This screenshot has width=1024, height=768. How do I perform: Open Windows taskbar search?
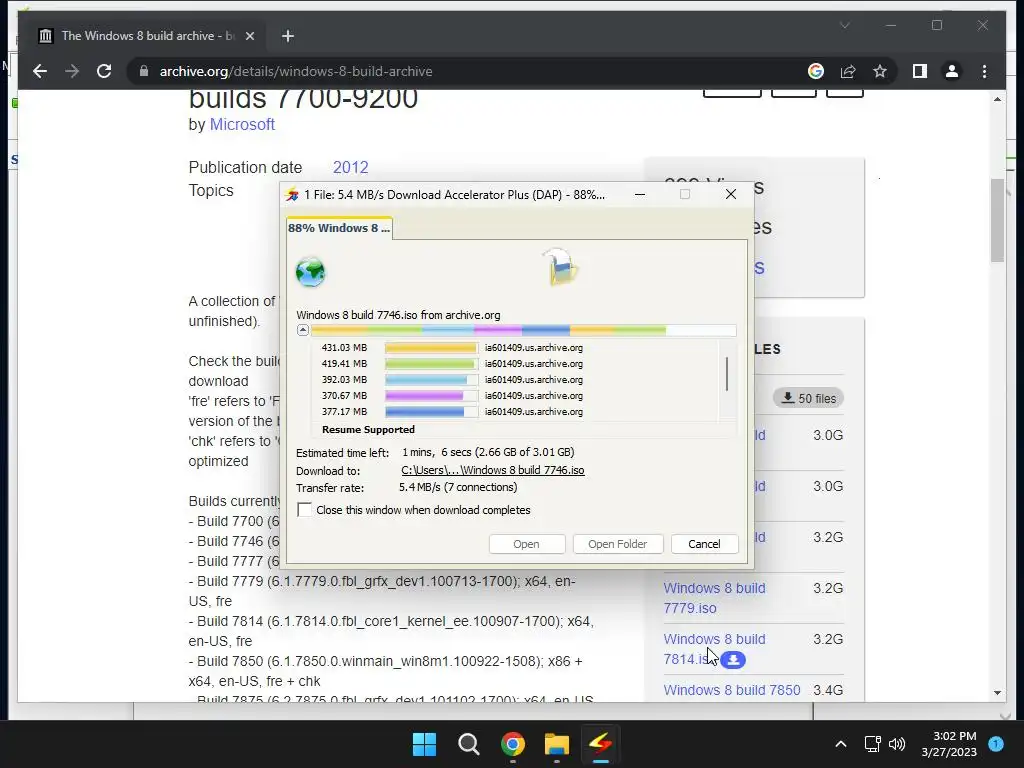pyautogui.click(x=468, y=744)
